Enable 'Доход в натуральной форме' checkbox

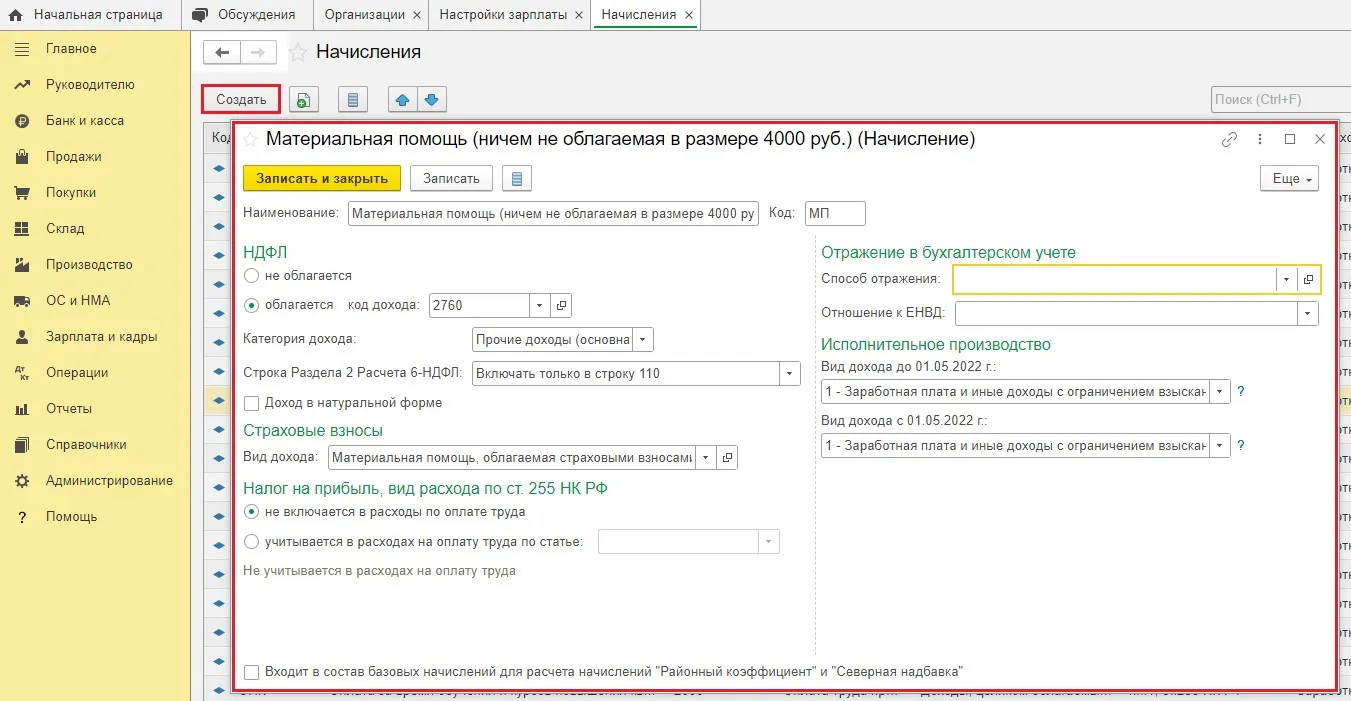tap(252, 403)
